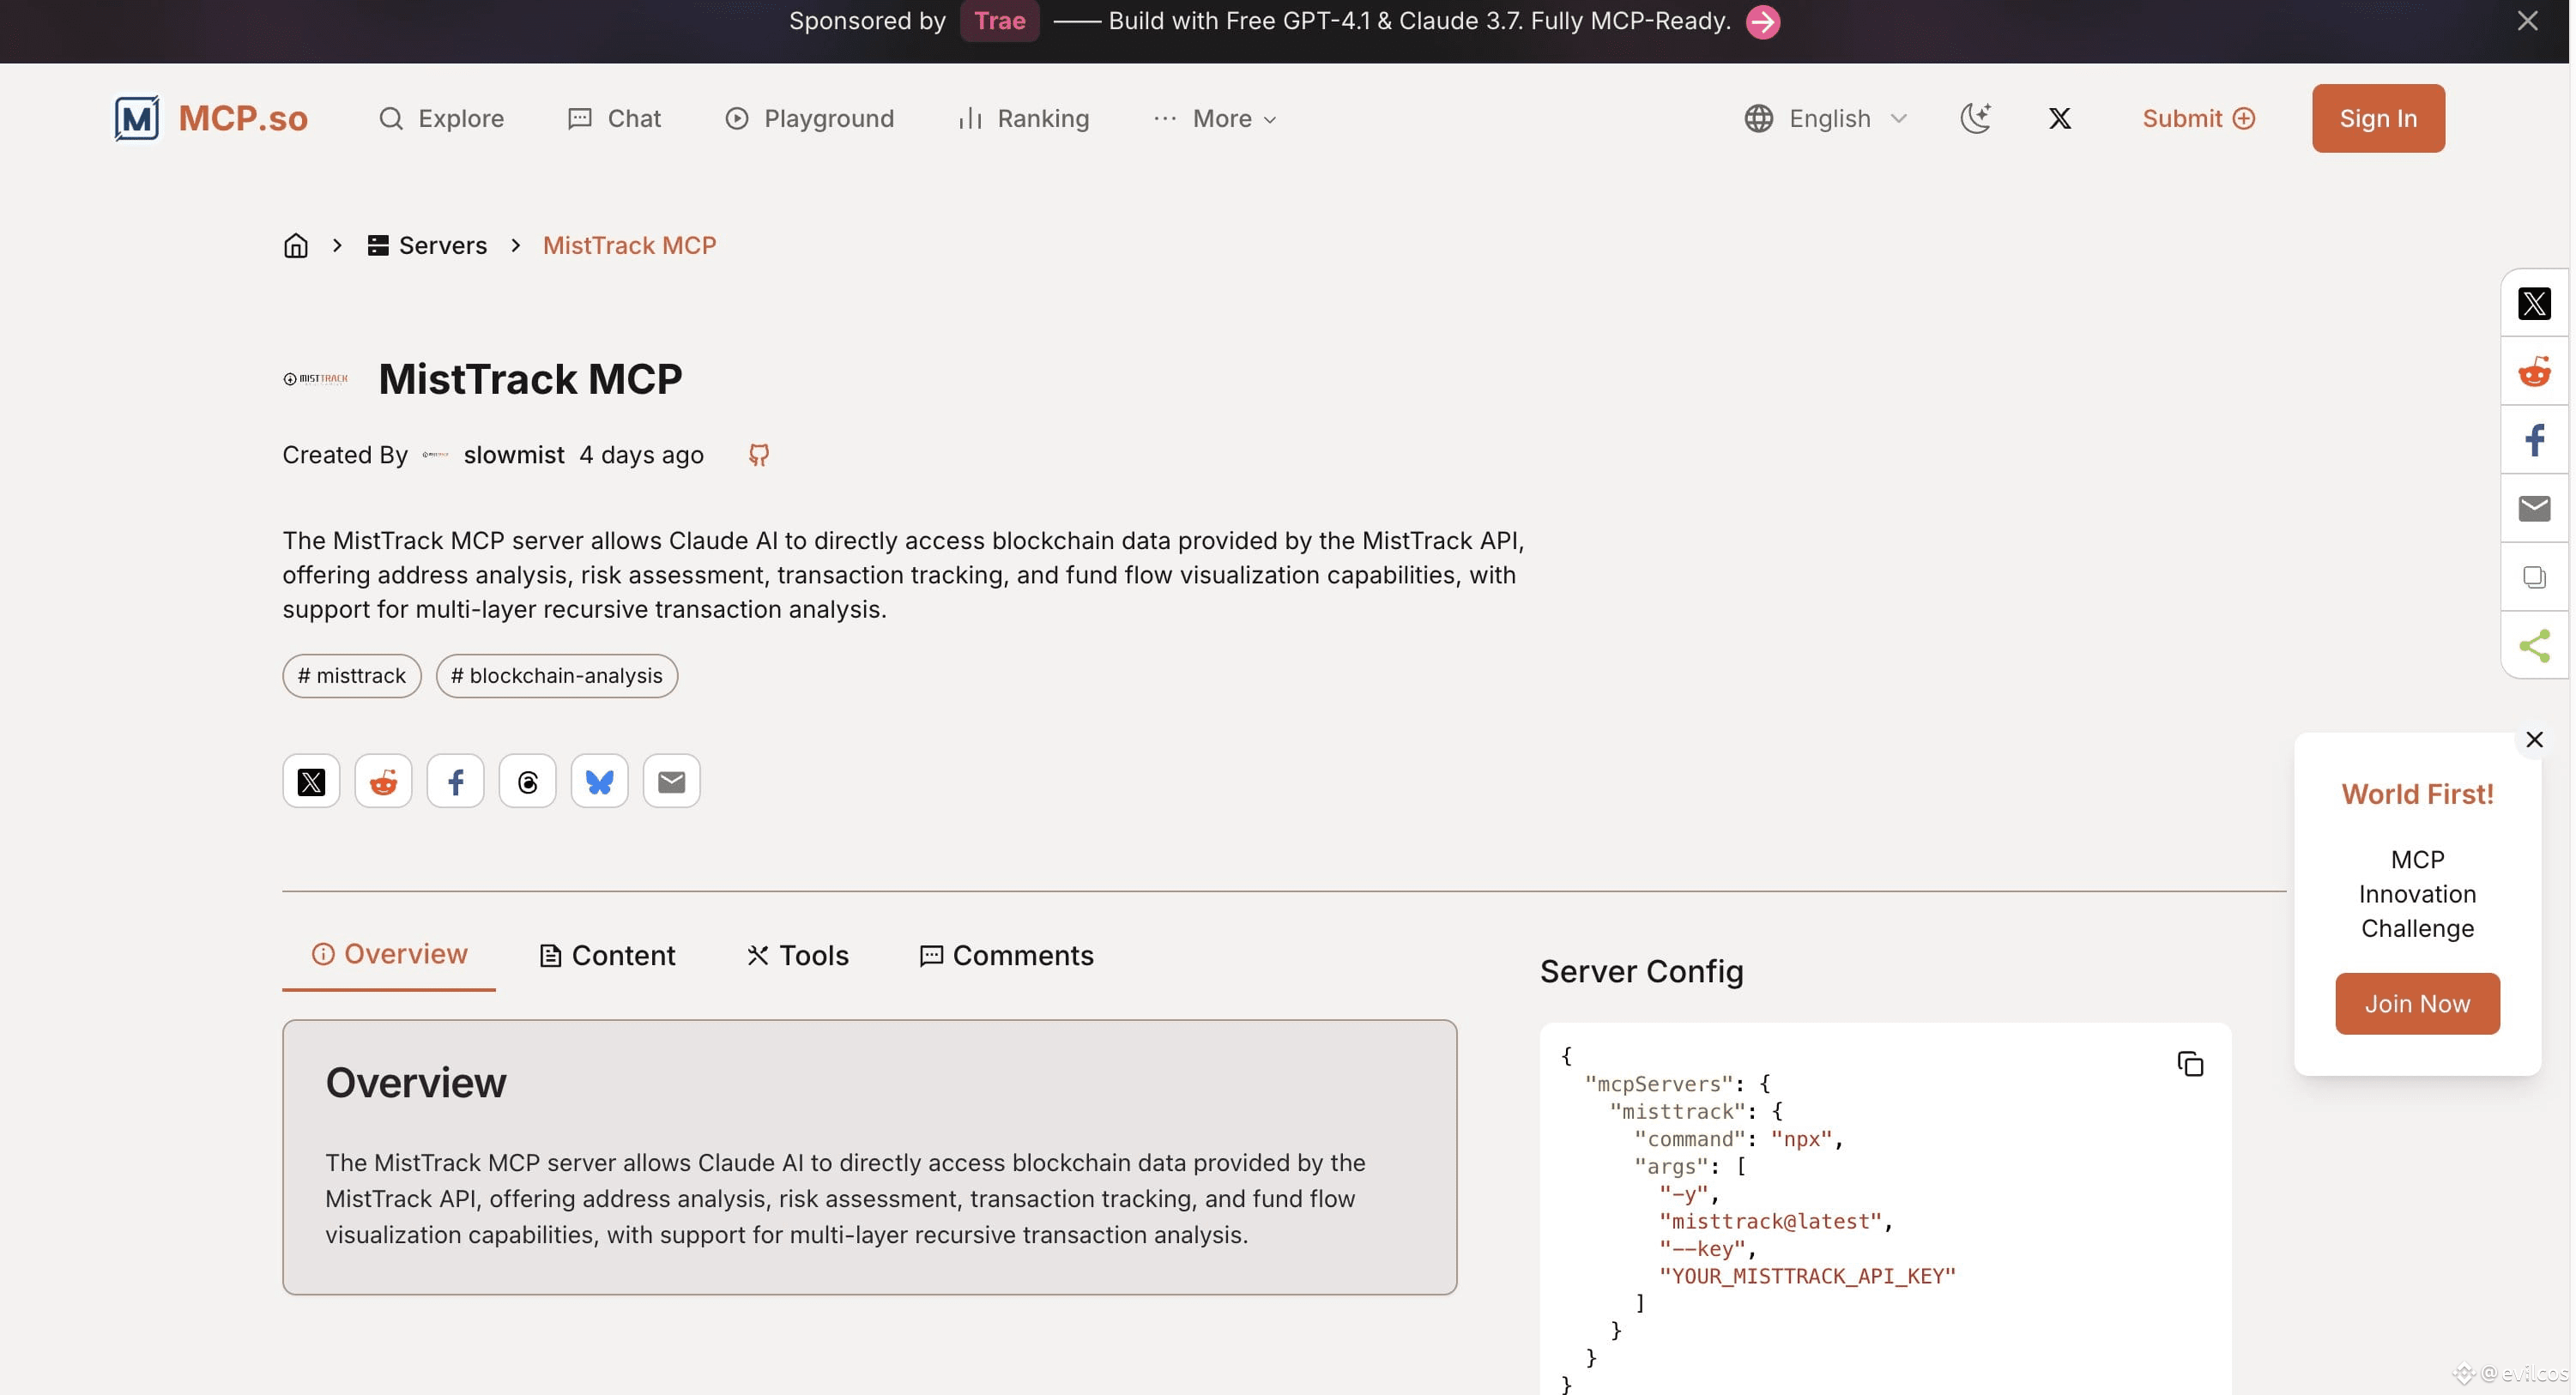Select the blockchain-analysis tag

[x=557, y=676]
